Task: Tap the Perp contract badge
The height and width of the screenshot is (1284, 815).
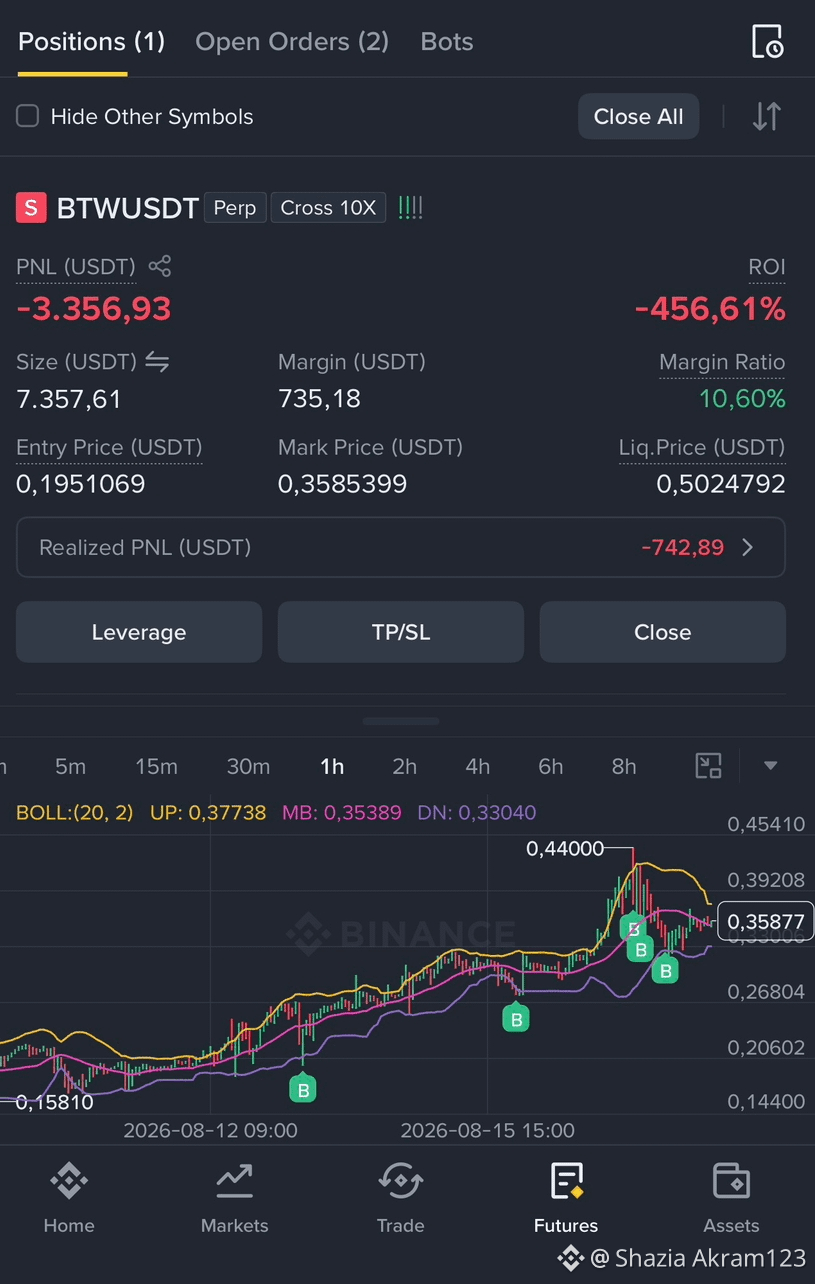Action: click(235, 208)
